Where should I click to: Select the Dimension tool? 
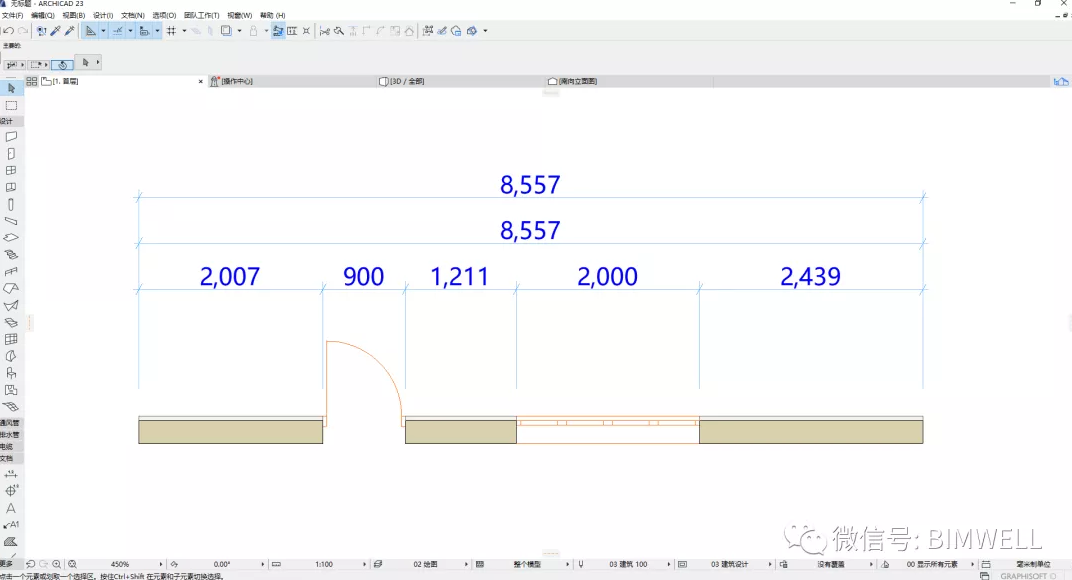11,474
